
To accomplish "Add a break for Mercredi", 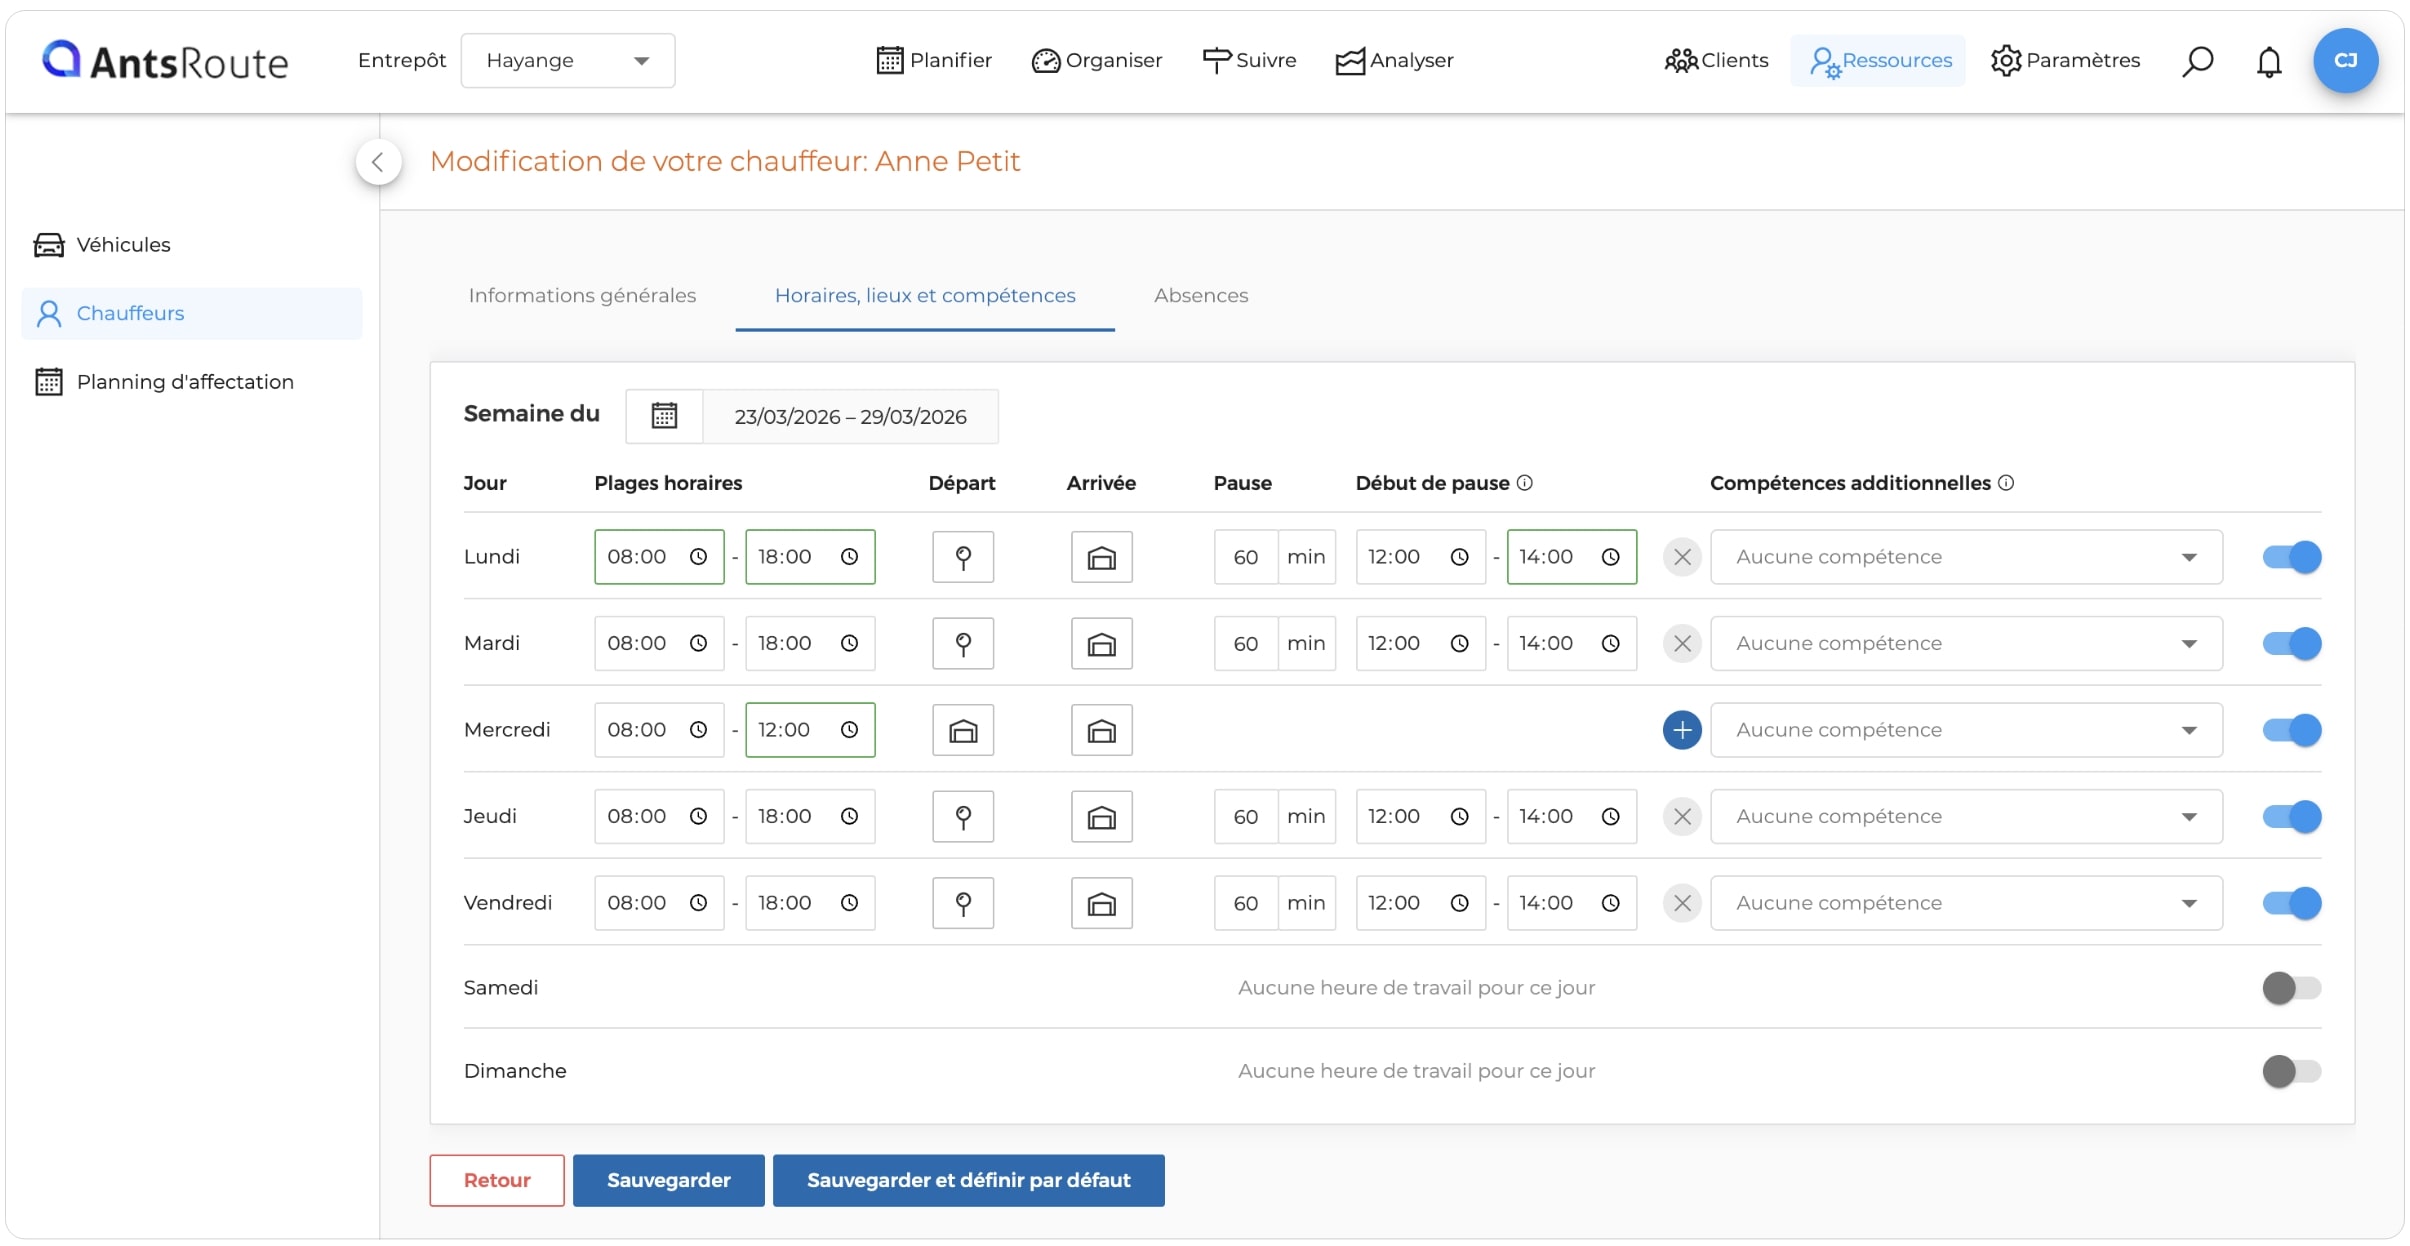I will point(1682,730).
